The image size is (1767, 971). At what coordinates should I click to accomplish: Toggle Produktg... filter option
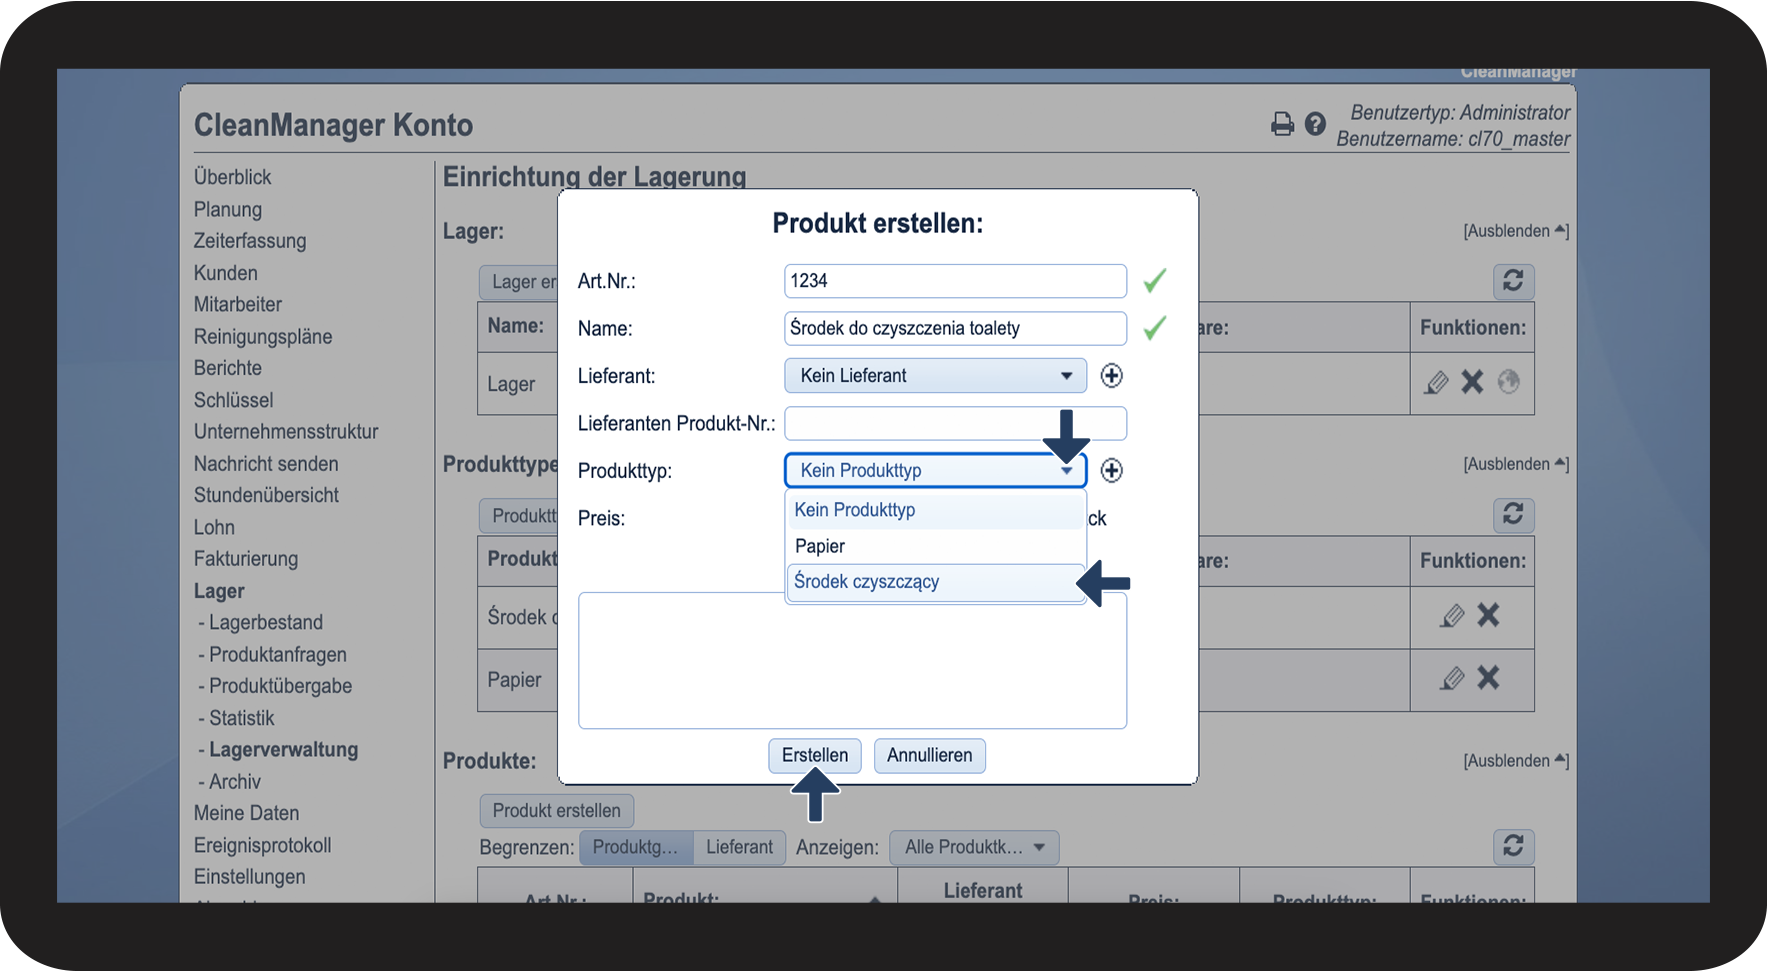(x=635, y=848)
